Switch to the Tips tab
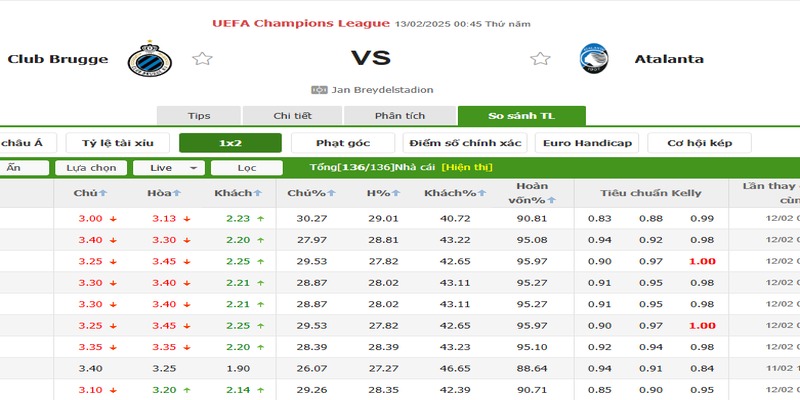Image resolution: width=800 pixels, height=400 pixels. [x=198, y=116]
